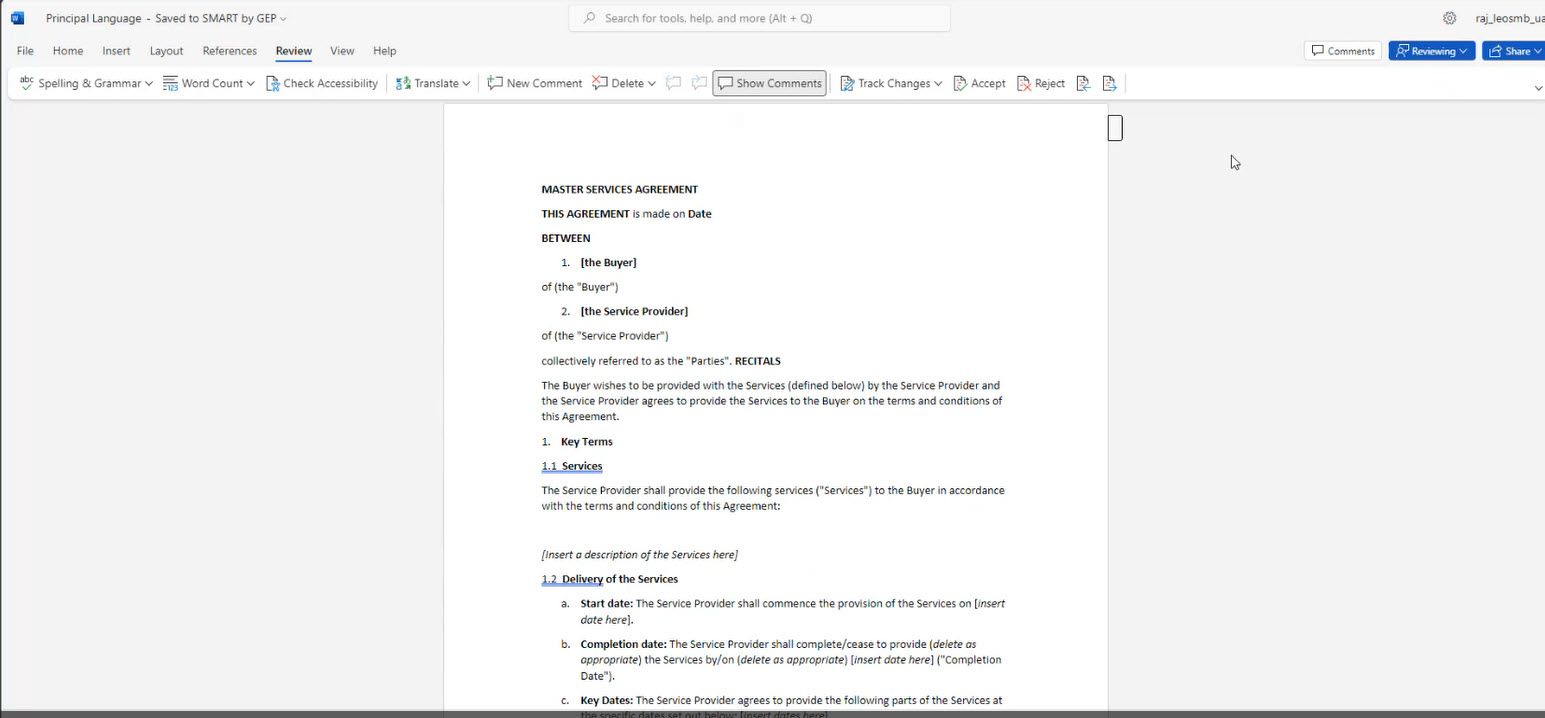
Task: Click the Spelling & Grammar icon
Action: pos(27,83)
